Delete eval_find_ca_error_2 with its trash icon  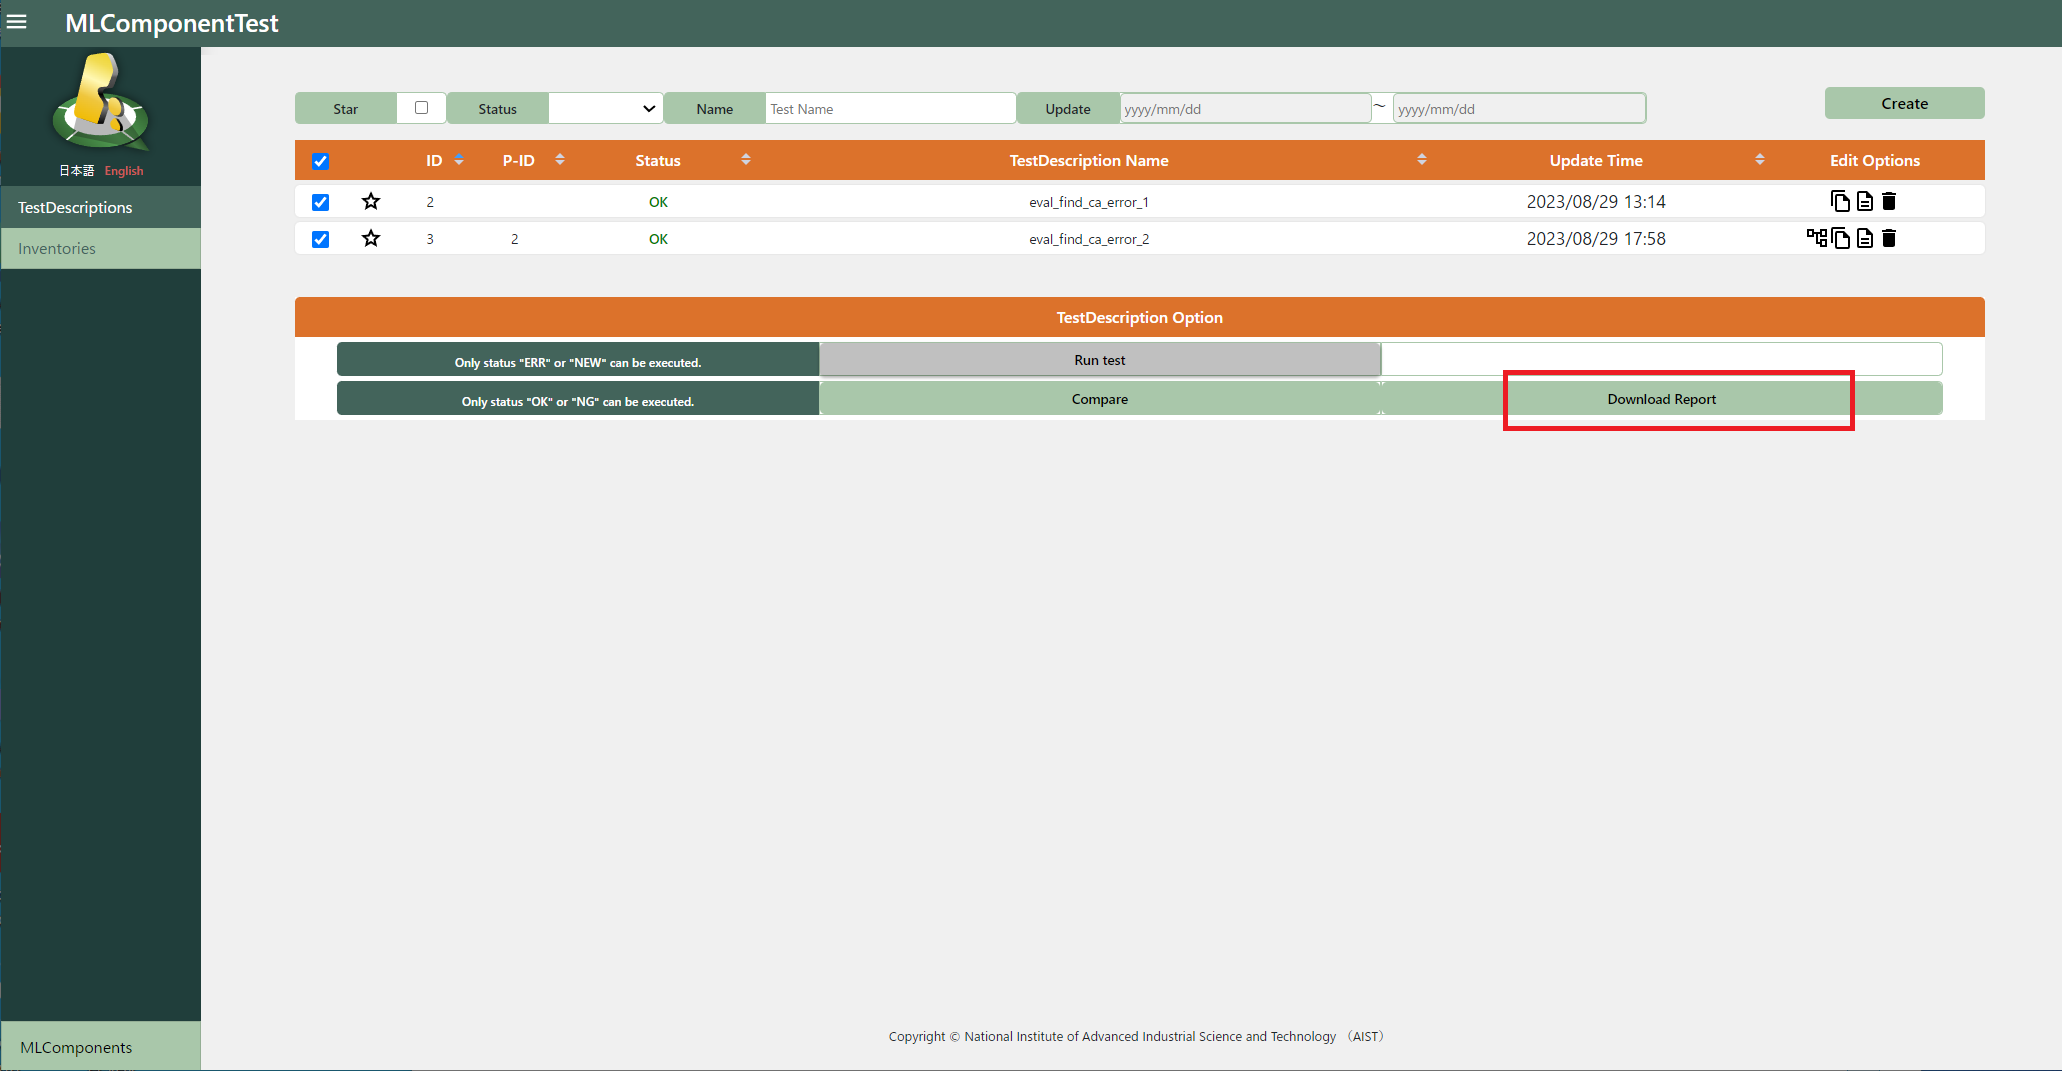[1889, 238]
